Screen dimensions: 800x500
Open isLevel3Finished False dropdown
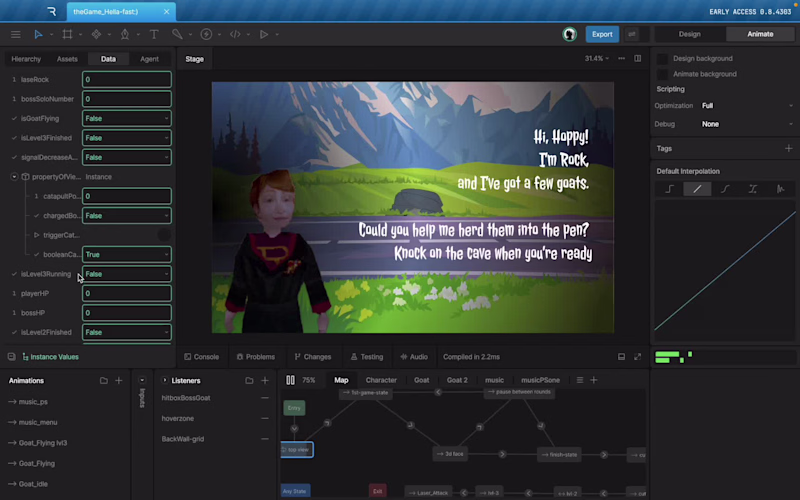(x=127, y=138)
